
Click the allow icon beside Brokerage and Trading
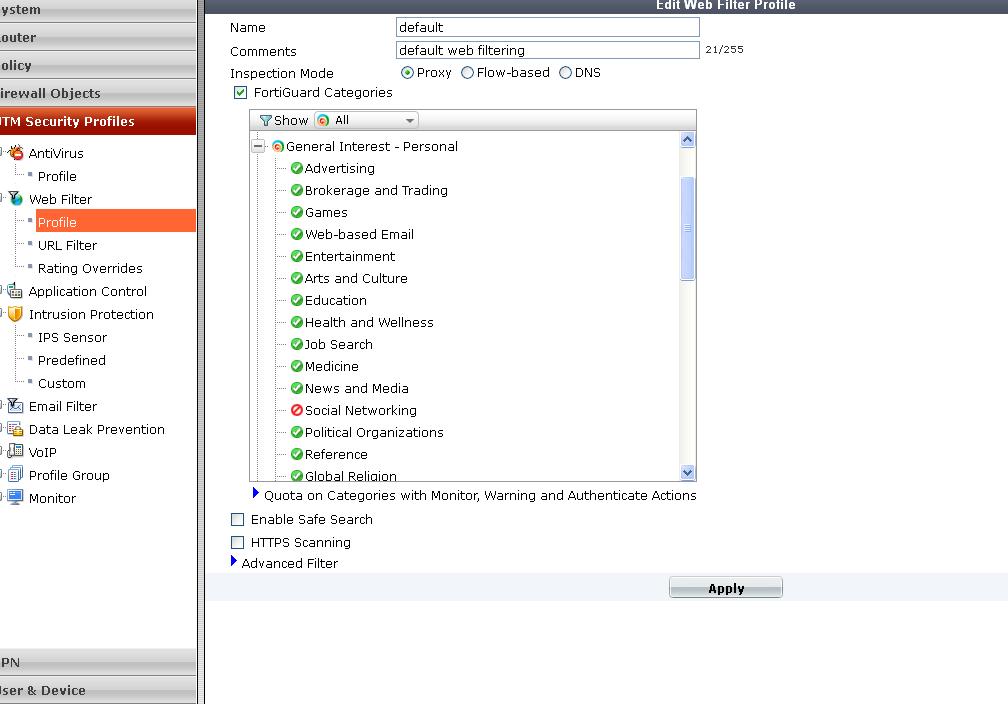(296, 190)
